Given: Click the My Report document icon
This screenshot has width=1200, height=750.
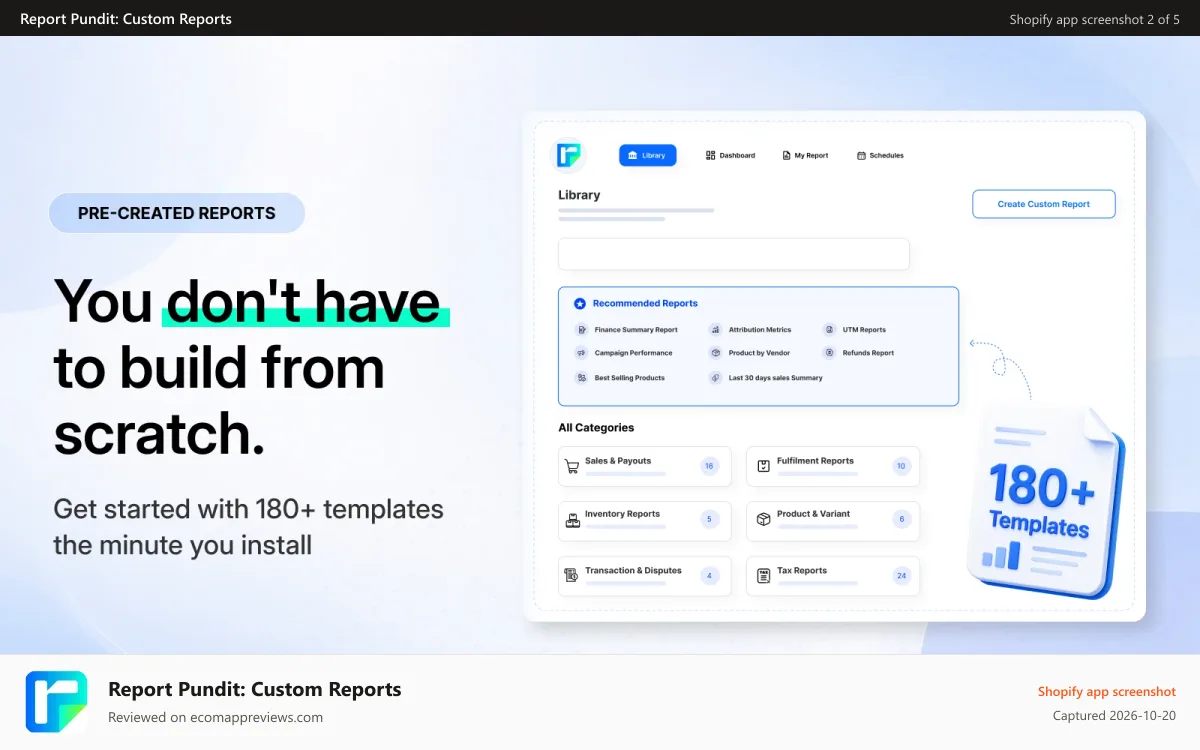Looking at the screenshot, I should pyautogui.click(x=786, y=155).
